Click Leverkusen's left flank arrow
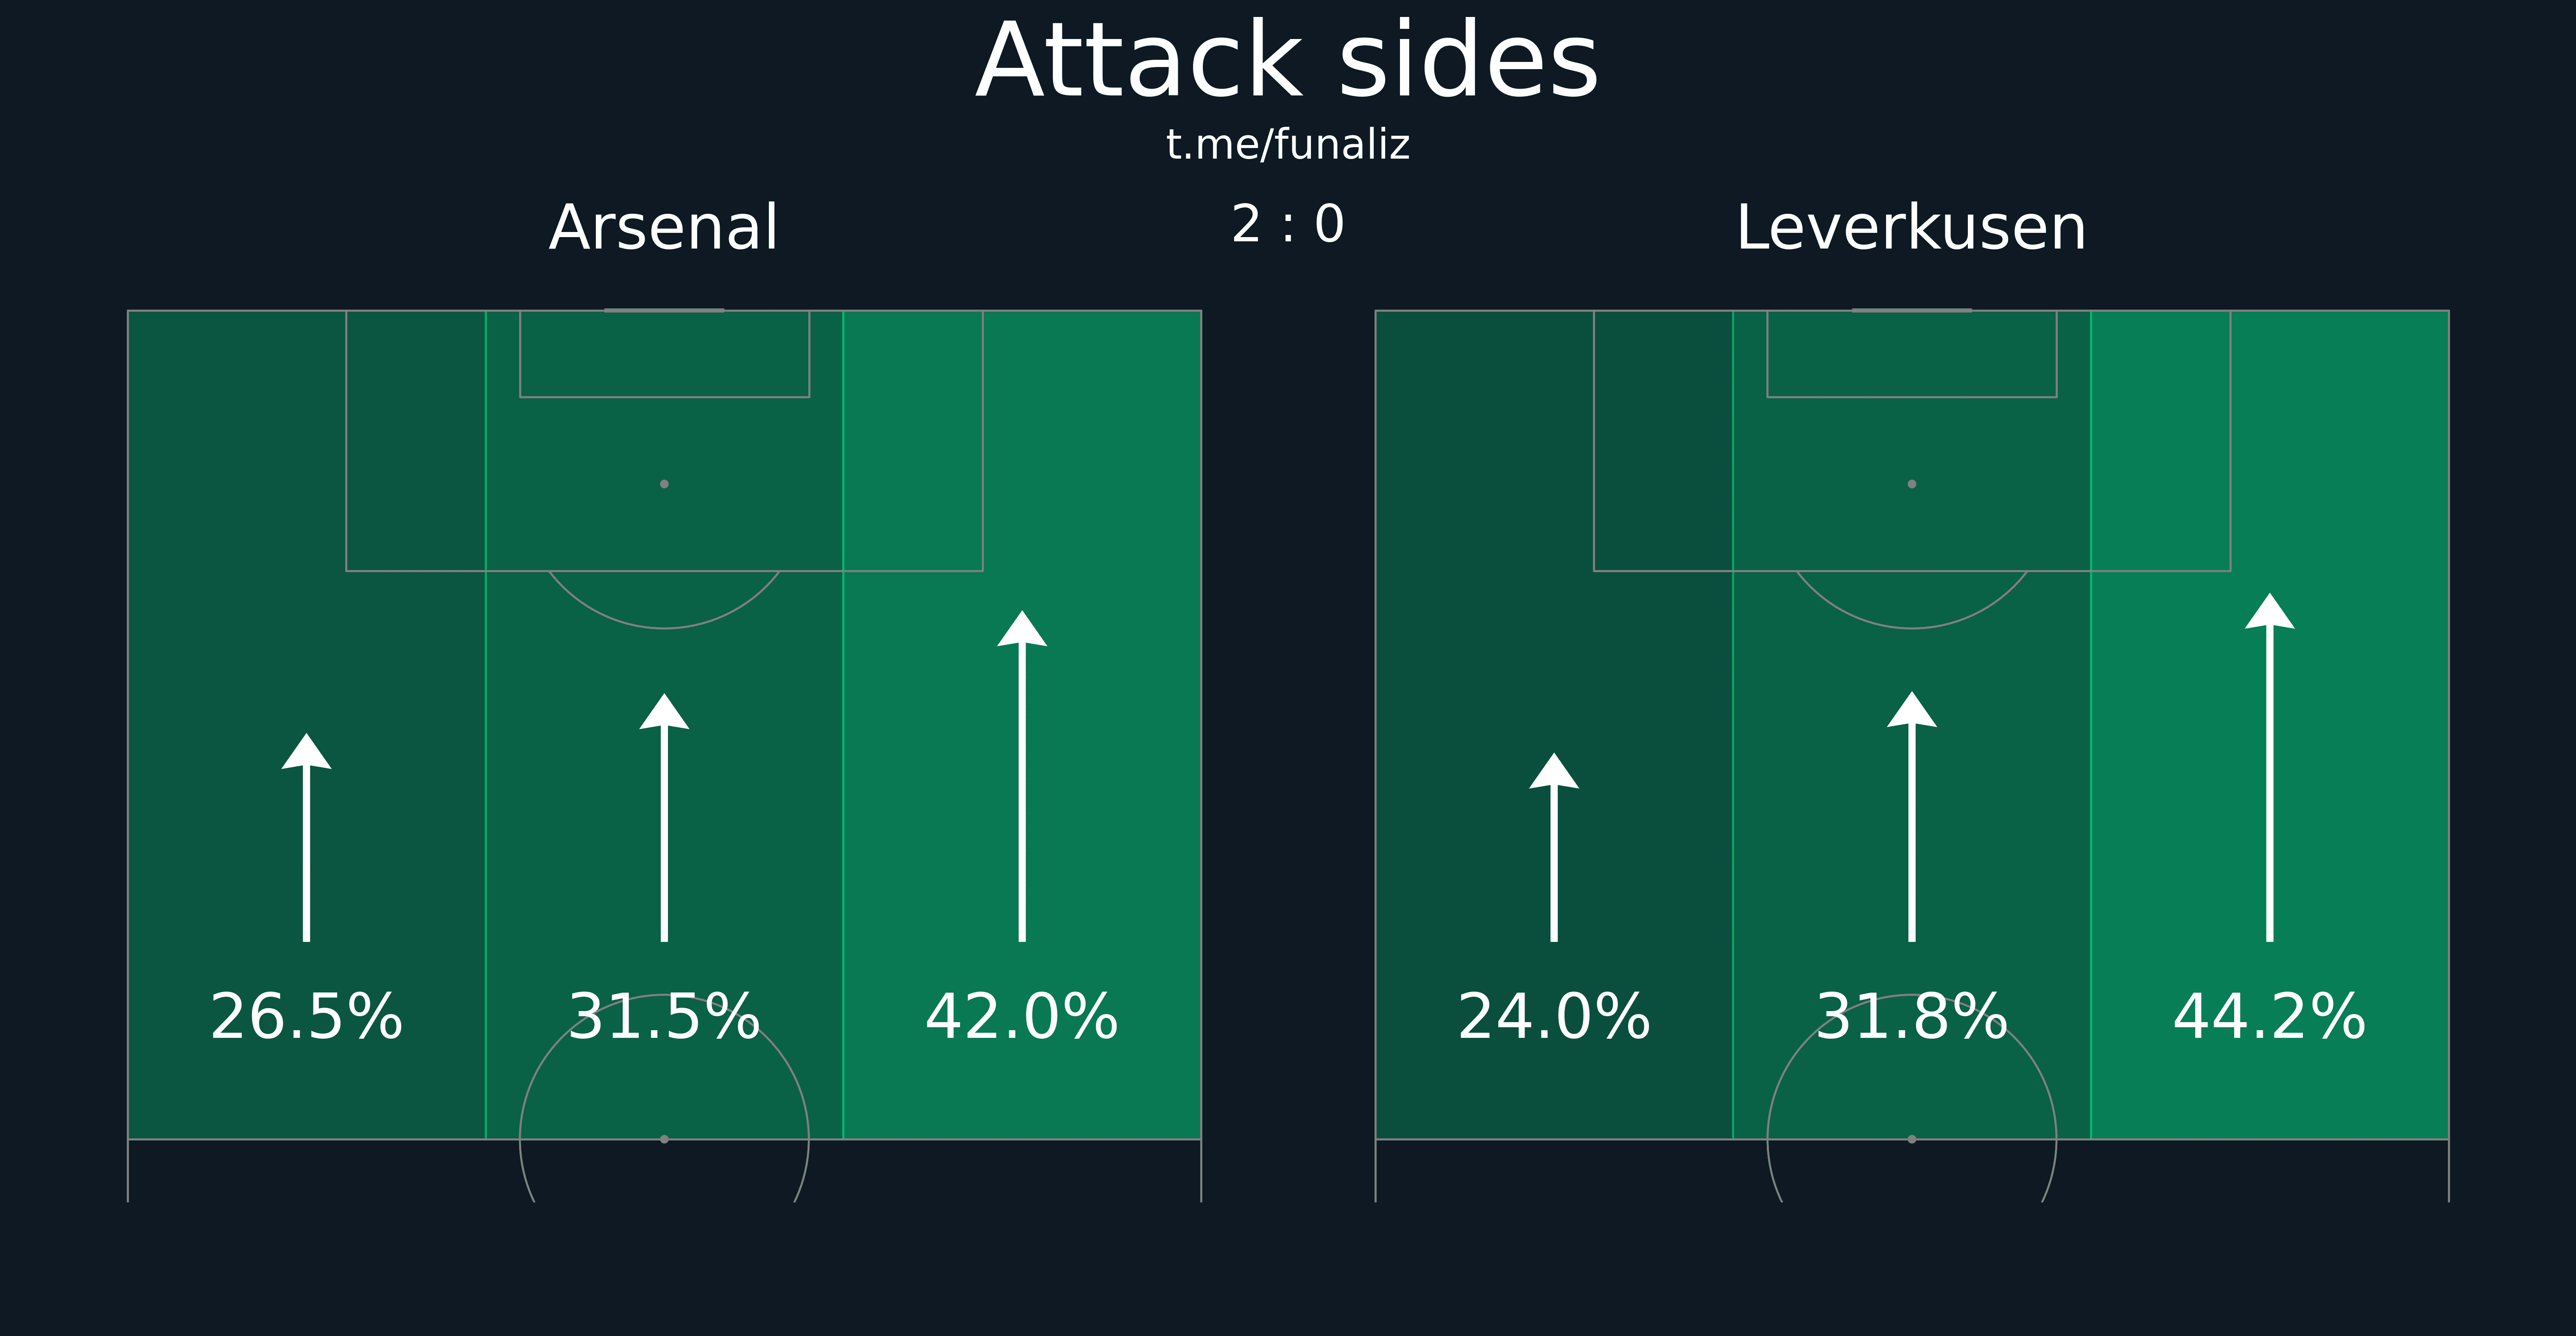 (x=1554, y=847)
